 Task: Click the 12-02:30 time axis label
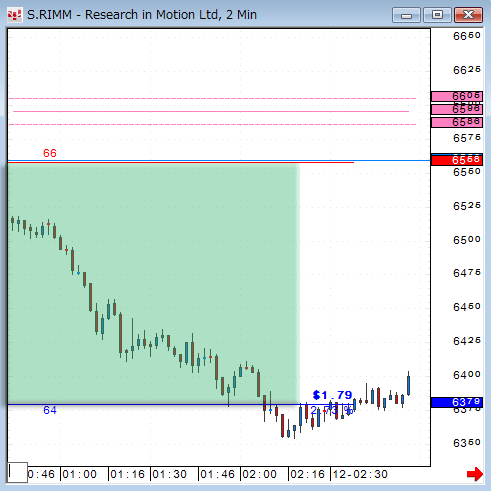tap(360, 474)
